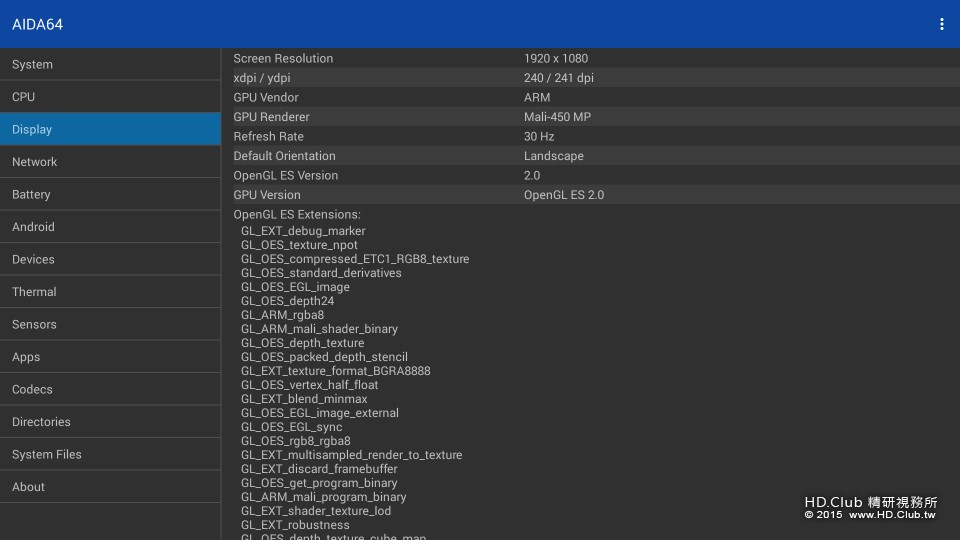
Task: Select GL_OES_compressed_ETC1_RGB8_texture entry
Action: click(x=355, y=259)
